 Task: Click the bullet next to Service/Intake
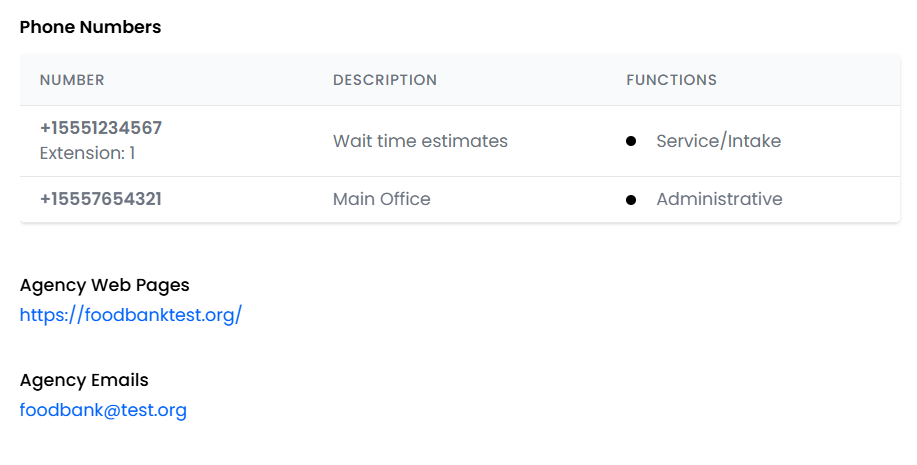coord(631,141)
